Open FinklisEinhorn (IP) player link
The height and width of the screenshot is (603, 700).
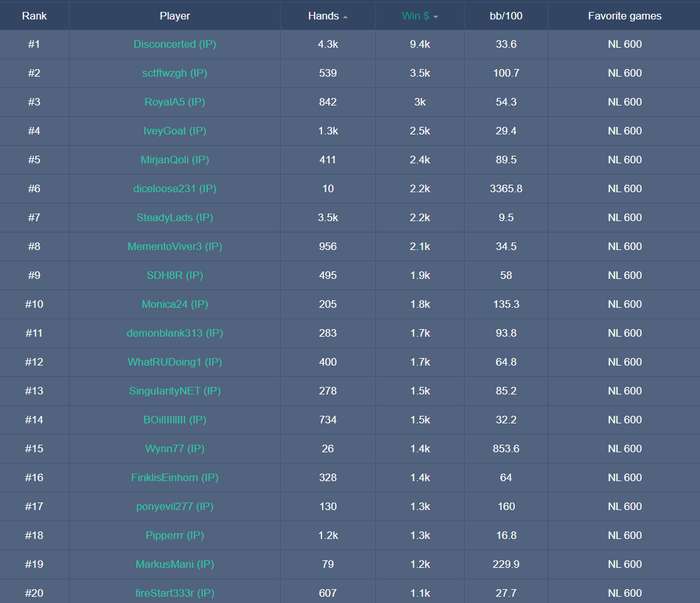point(175,478)
